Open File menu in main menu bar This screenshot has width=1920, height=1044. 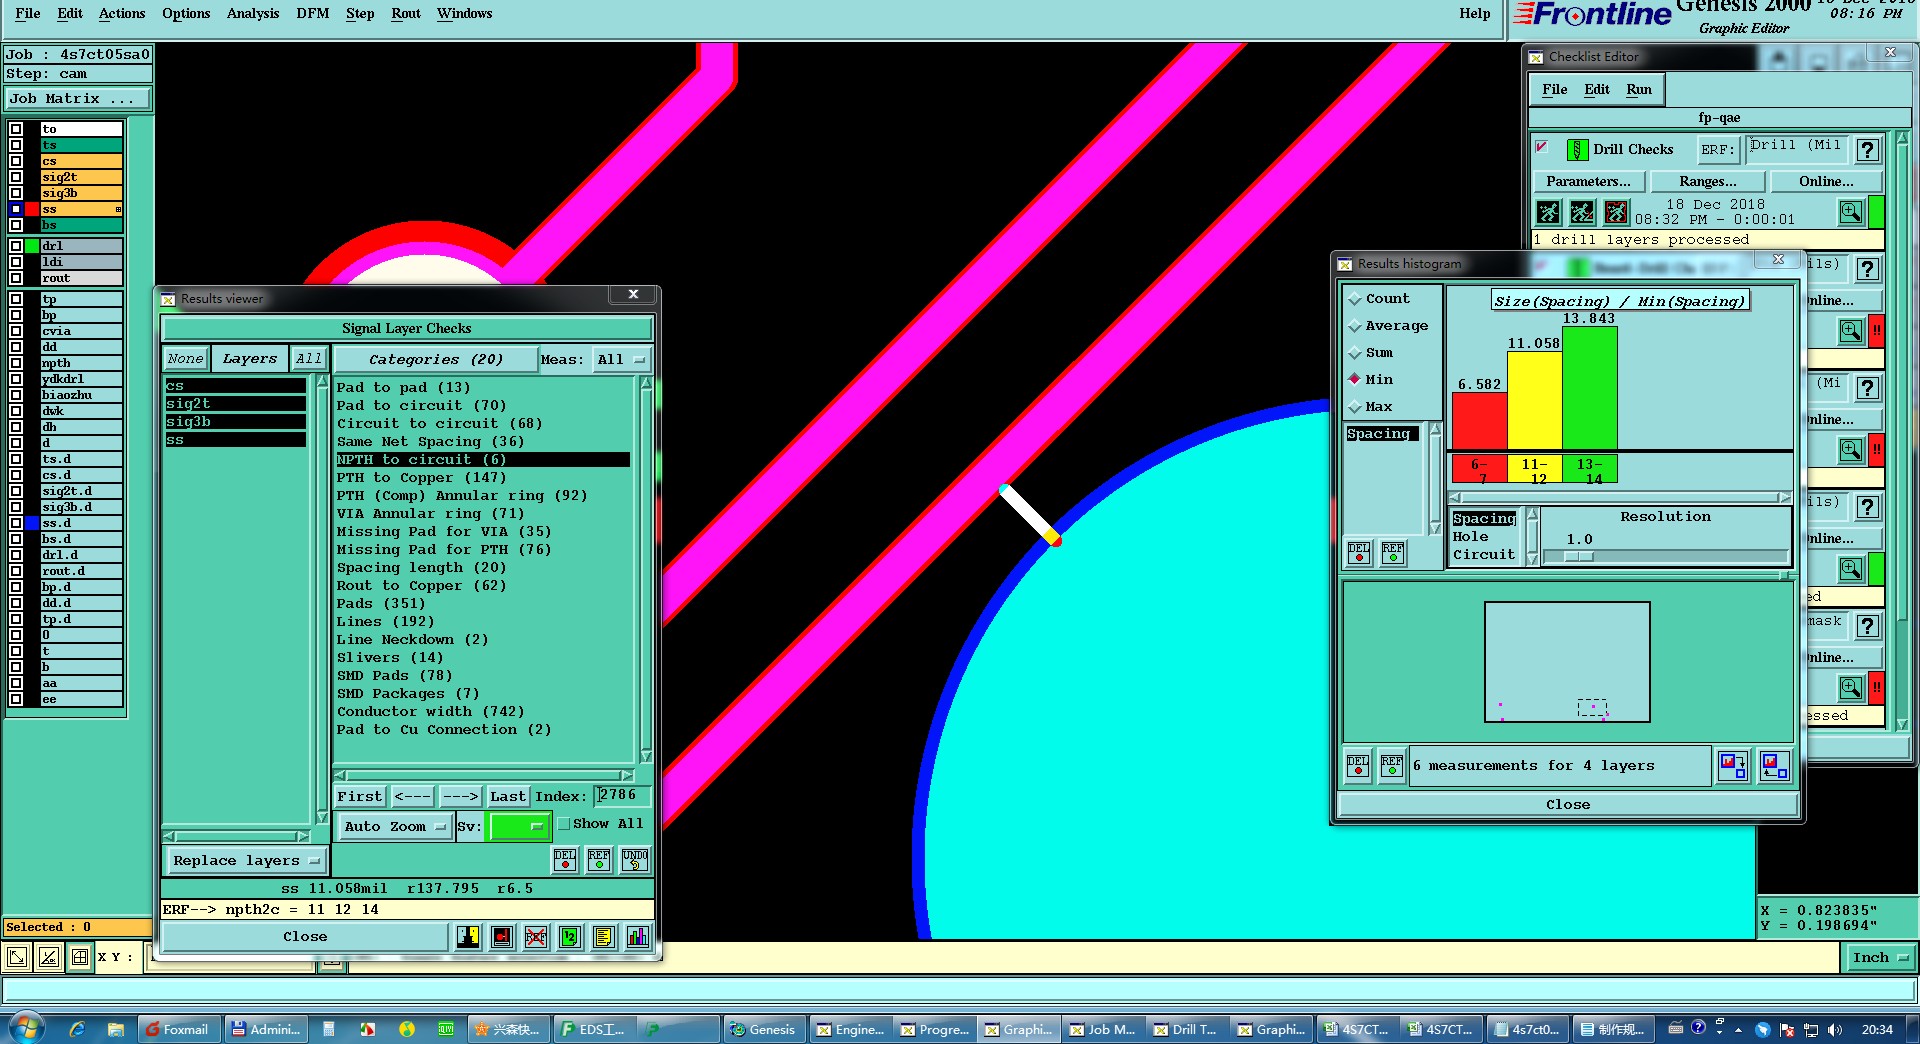(x=28, y=14)
